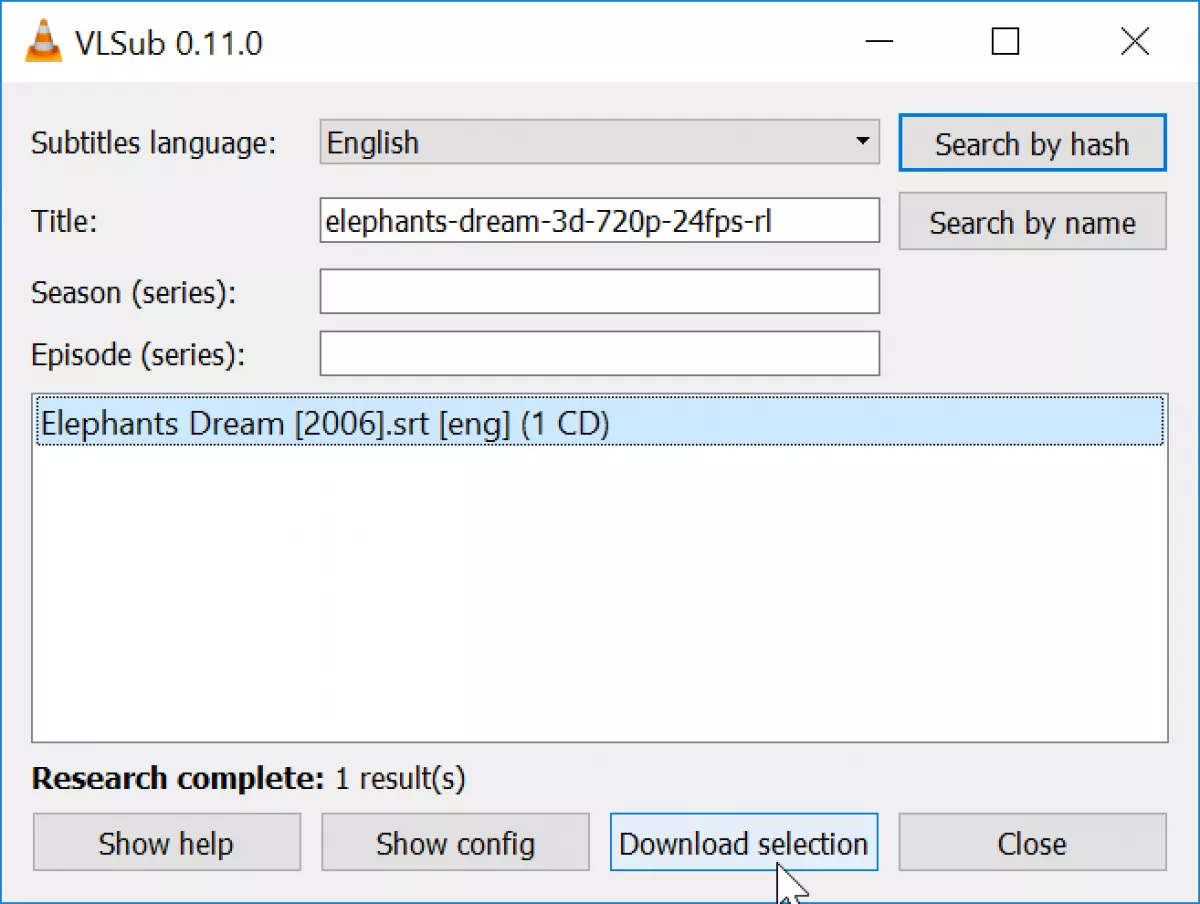Focus the Episode (series) input field
The image size is (1200, 904).
600,353
